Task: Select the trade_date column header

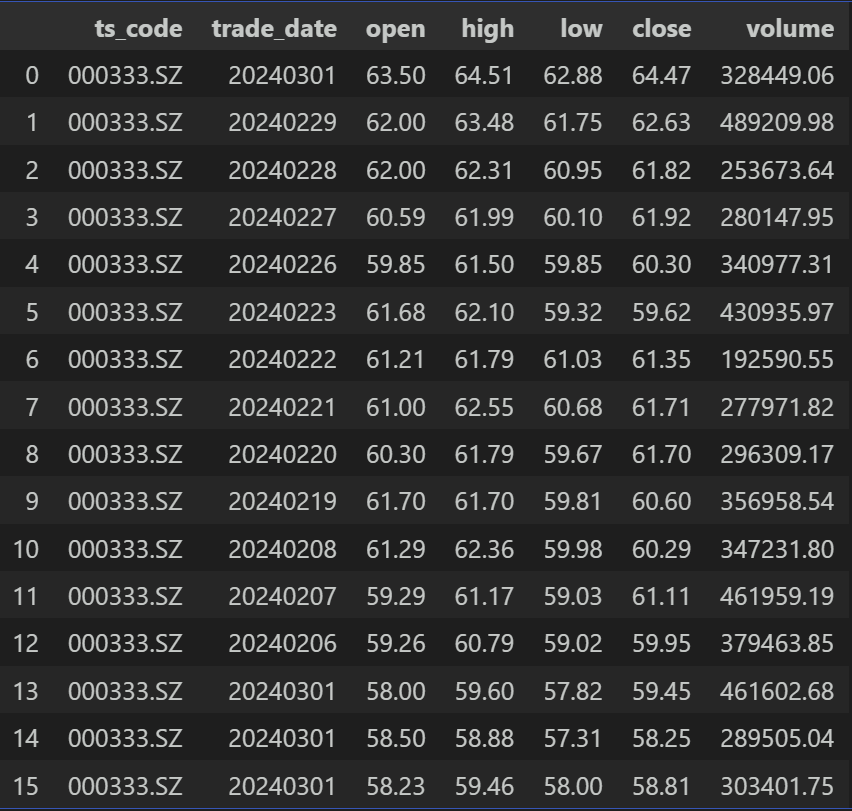Action: tap(273, 29)
